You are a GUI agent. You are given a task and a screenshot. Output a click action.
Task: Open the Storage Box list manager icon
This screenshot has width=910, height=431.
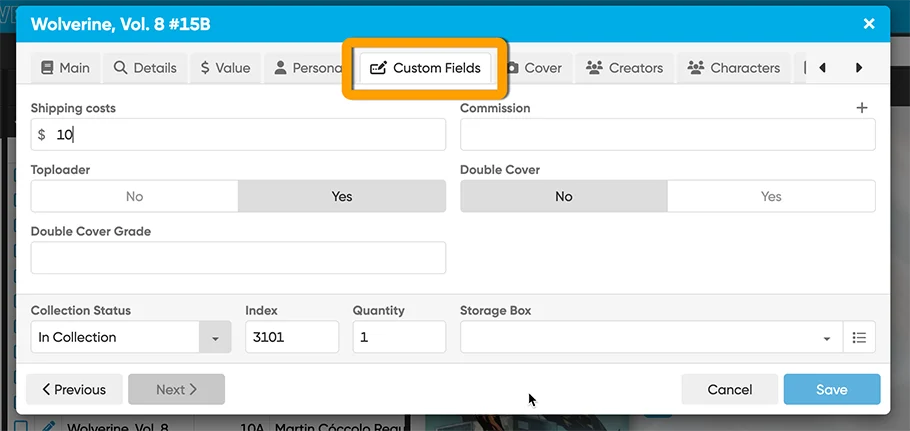tap(859, 338)
